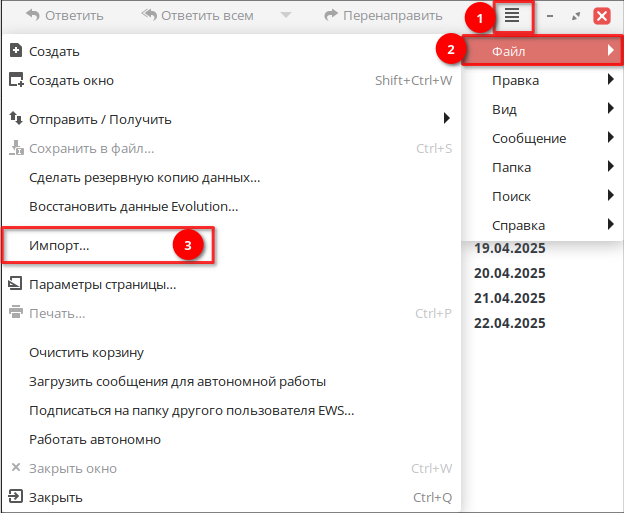Open the Файл menu
This screenshot has width=624, height=513.
tap(542, 51)
